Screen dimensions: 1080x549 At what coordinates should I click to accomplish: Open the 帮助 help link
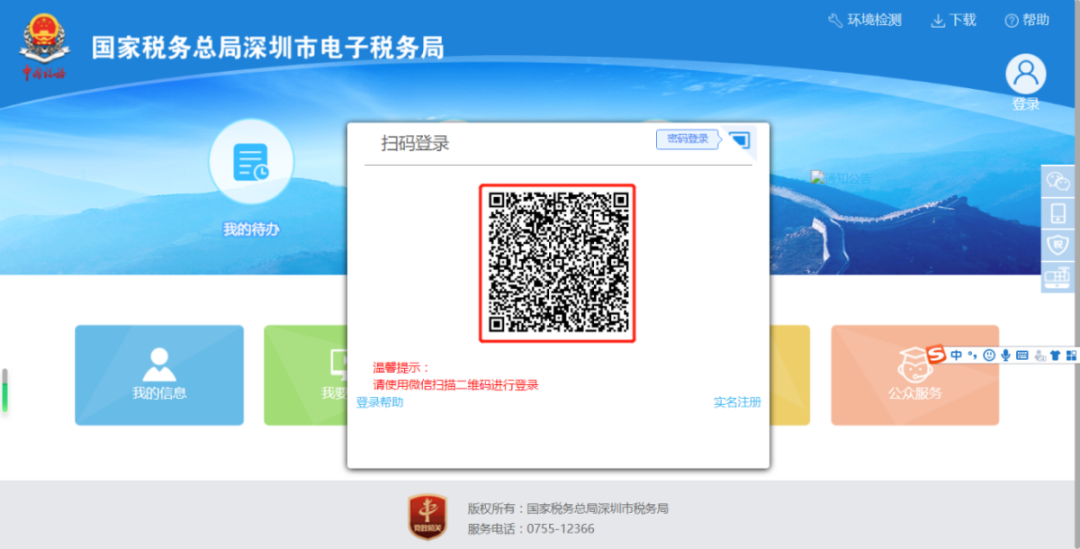(1027, 20)
